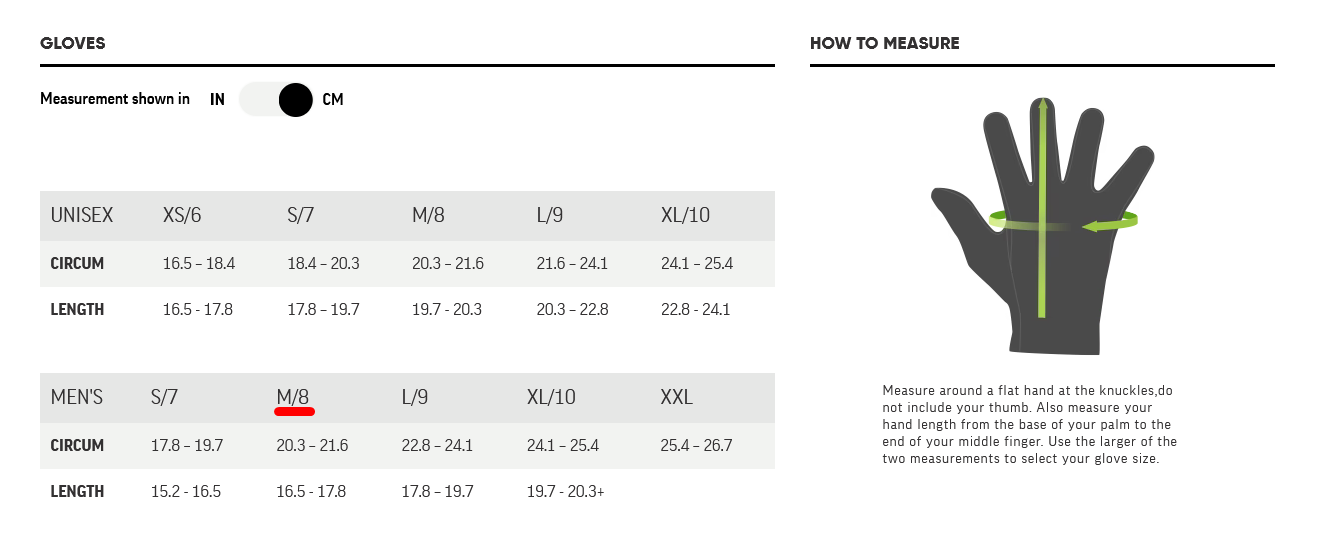The width and height of the screenshot is (1335, 536).
Task: Click the Unisex CIRCUM row label
Action: 77,264
